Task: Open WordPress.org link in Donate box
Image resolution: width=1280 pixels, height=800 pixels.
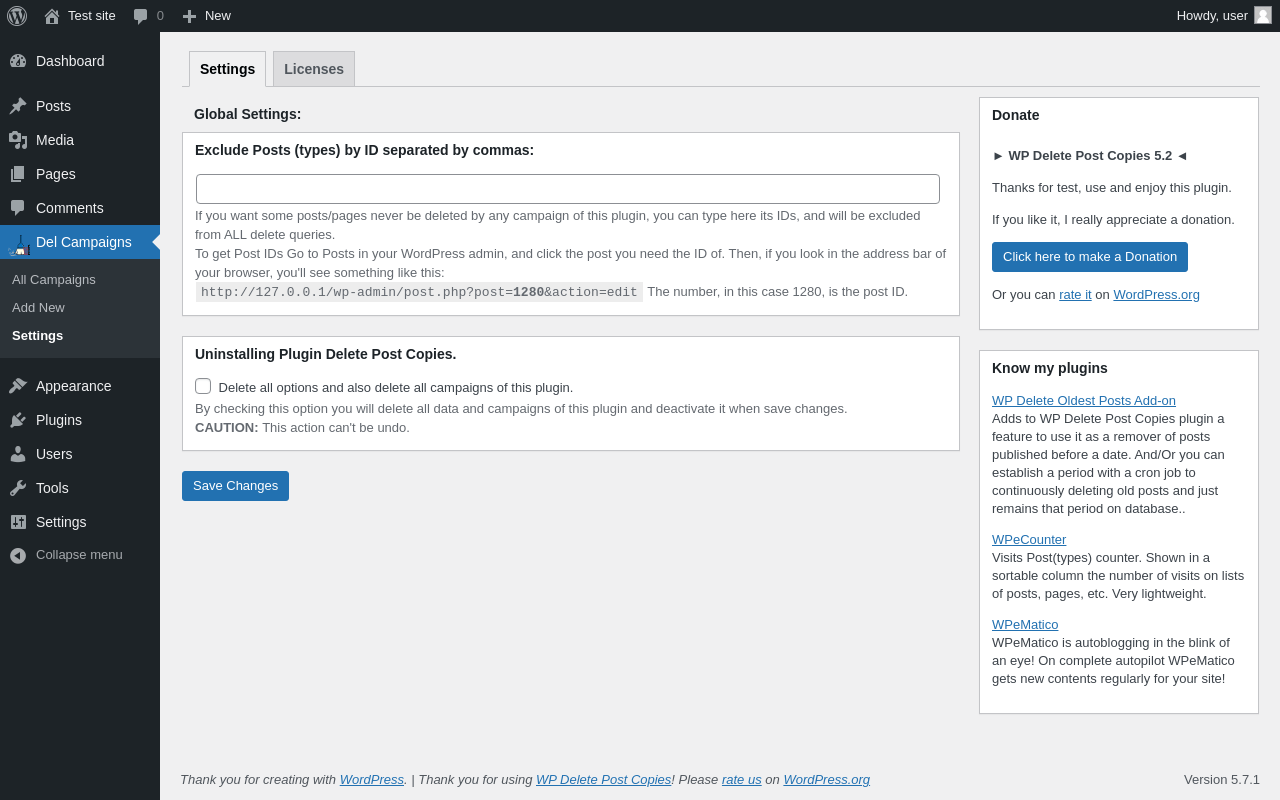Action: [1156, 295]
